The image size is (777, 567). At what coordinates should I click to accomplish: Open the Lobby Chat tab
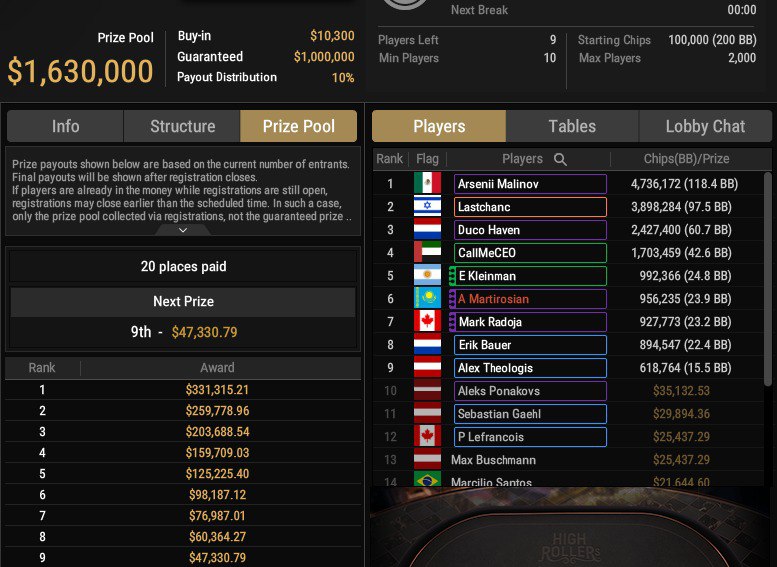[x=705, y=126]
